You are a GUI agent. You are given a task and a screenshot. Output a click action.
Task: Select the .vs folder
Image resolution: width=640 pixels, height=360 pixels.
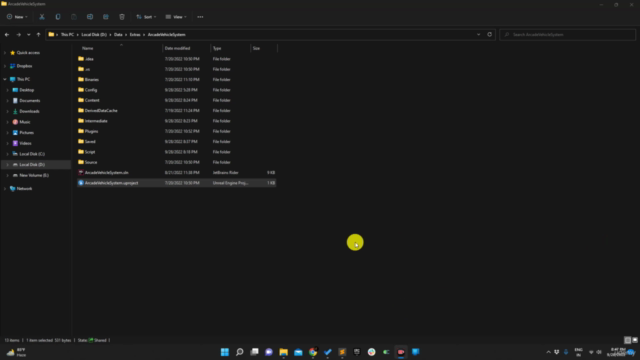(x=176, y=69)
